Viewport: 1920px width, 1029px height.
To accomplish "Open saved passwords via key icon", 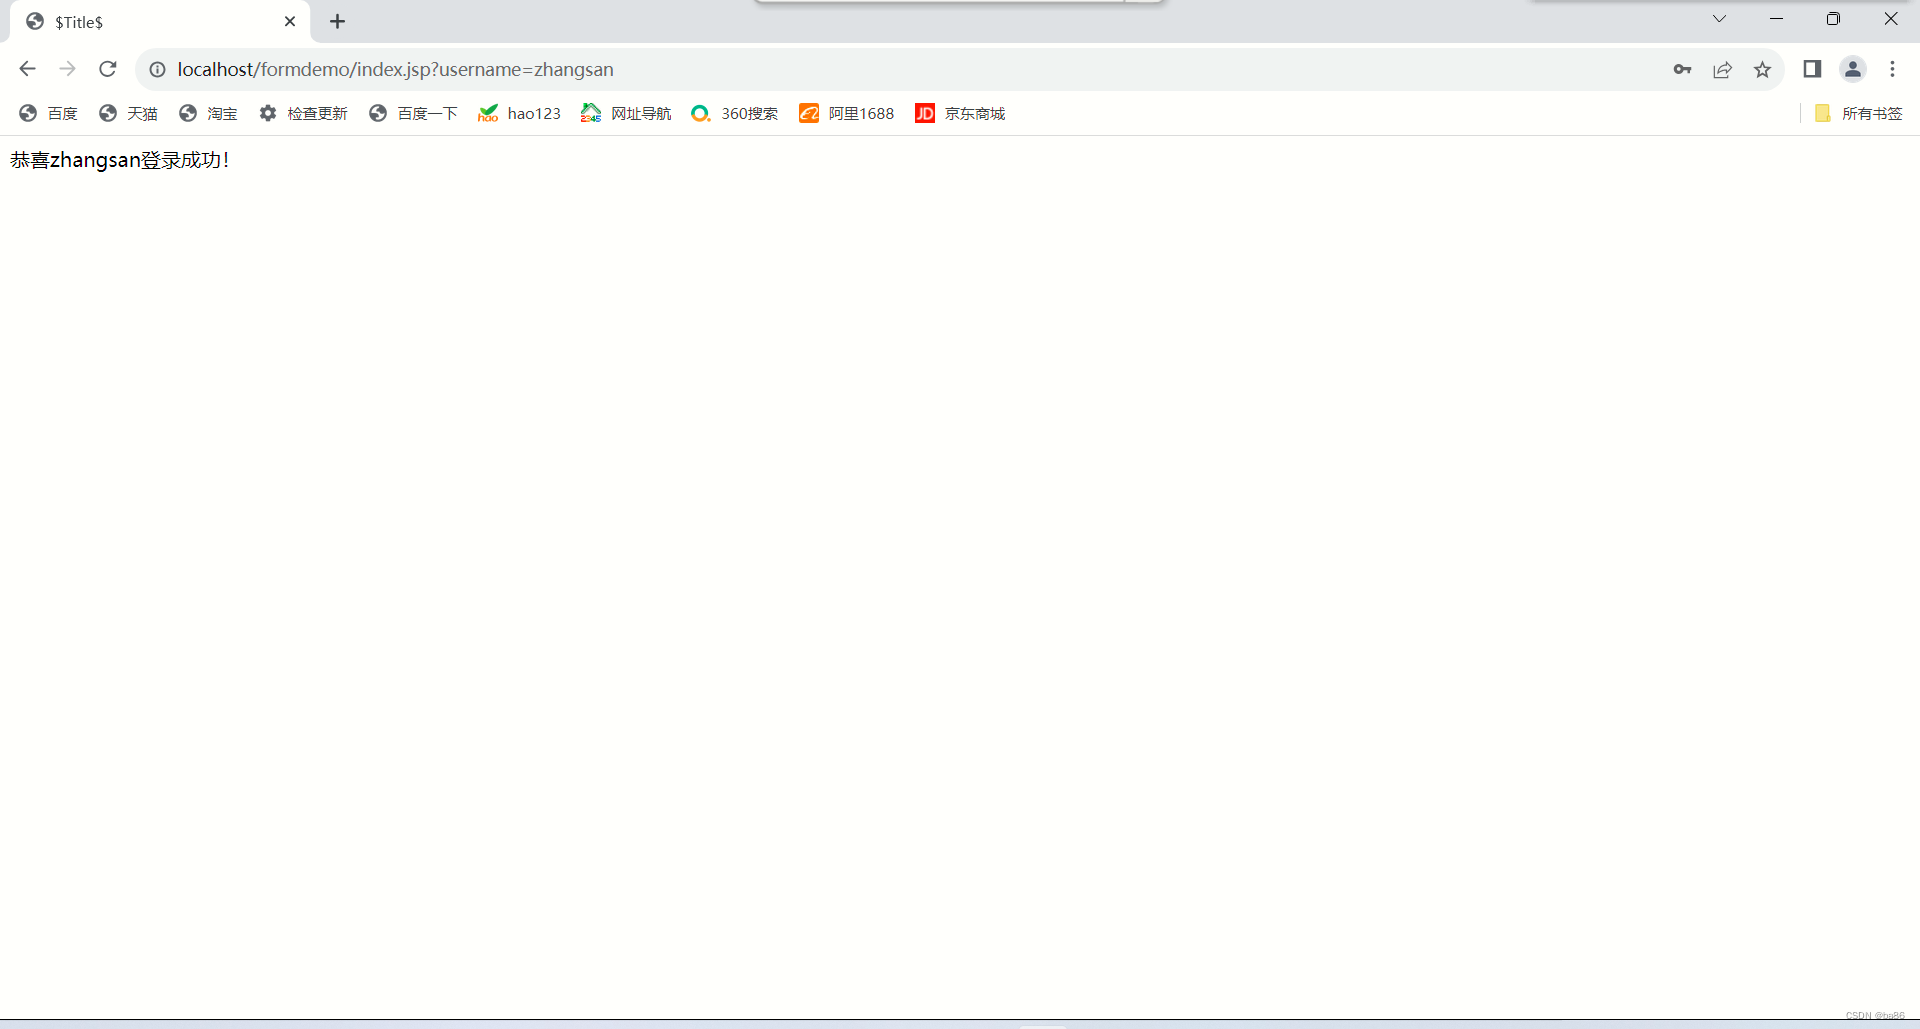I will (1683, 69).
